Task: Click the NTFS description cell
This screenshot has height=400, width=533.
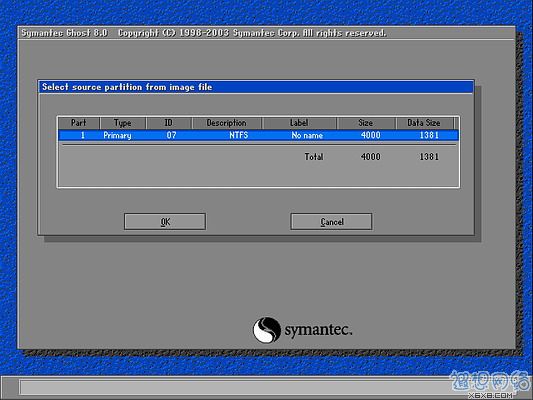Action: pos(239,135)
